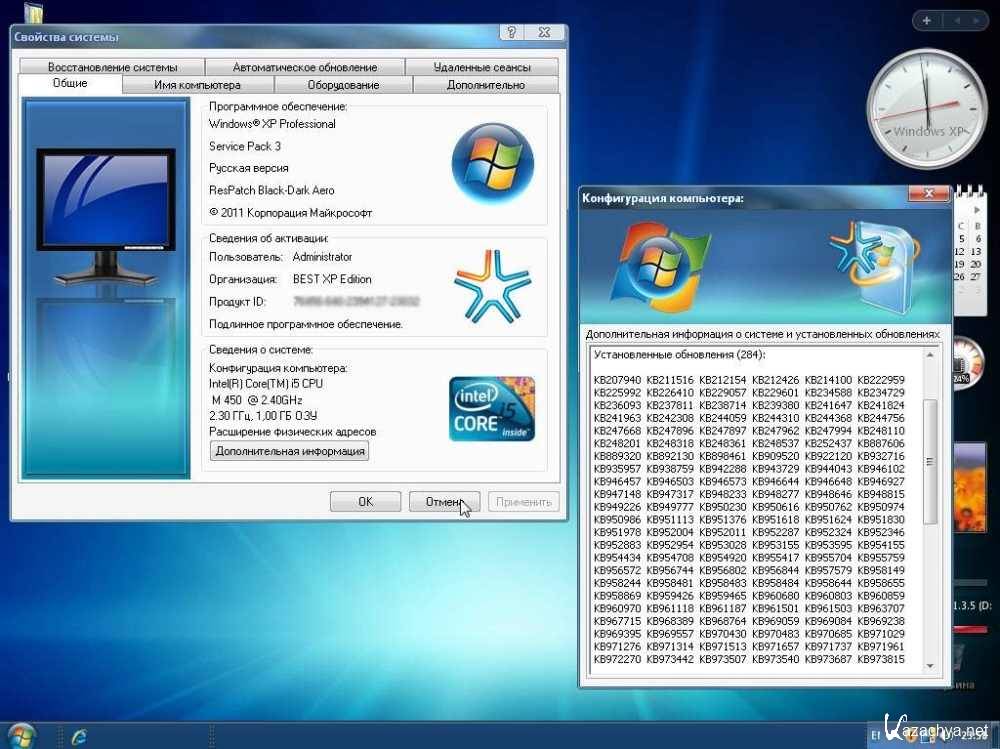Open the Оборудование tab
This screenshot has width=1000, height=749.
[343, 85]
